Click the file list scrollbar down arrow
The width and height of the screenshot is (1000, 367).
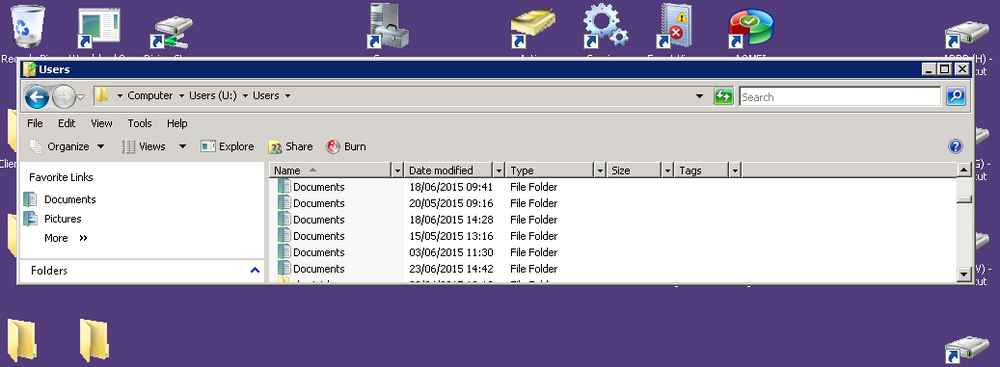pos(964,274)
